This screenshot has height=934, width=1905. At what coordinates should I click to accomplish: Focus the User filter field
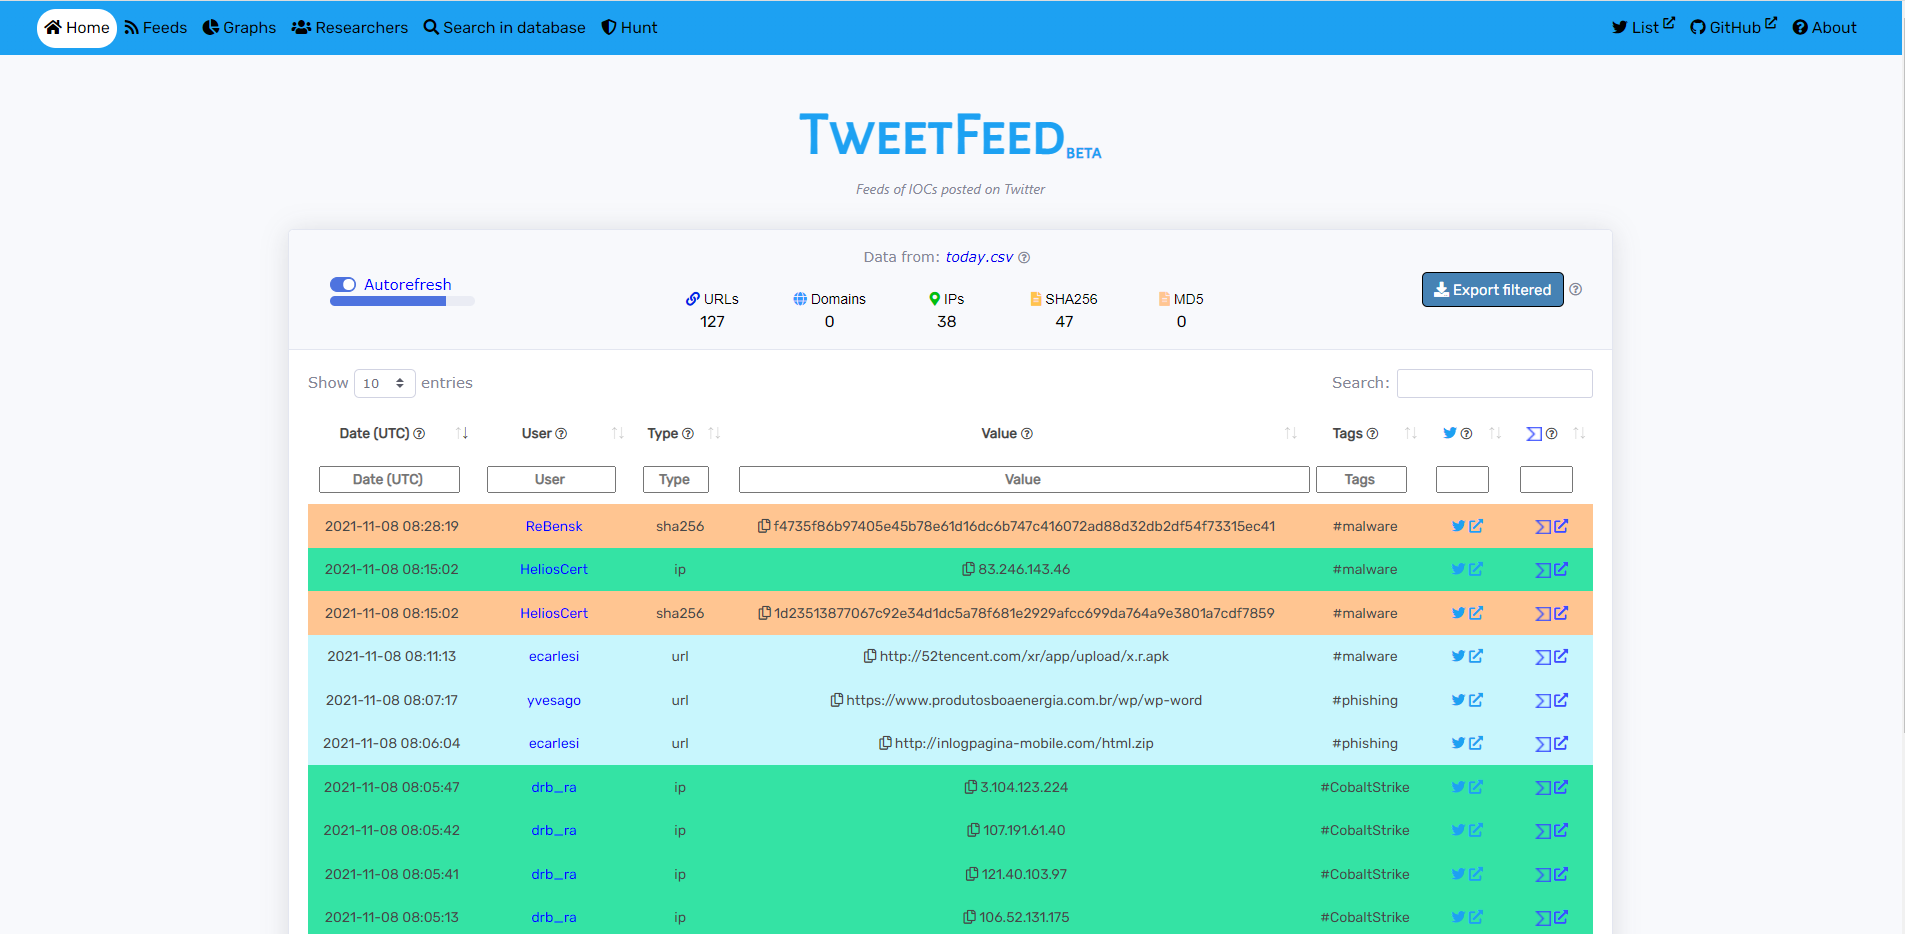tap(551, 480)
